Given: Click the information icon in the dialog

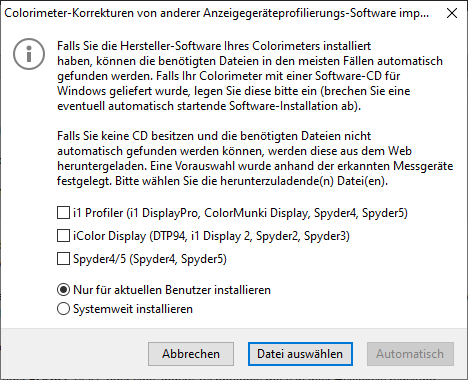Looking at the screenshot, I should tap(29, 54).
